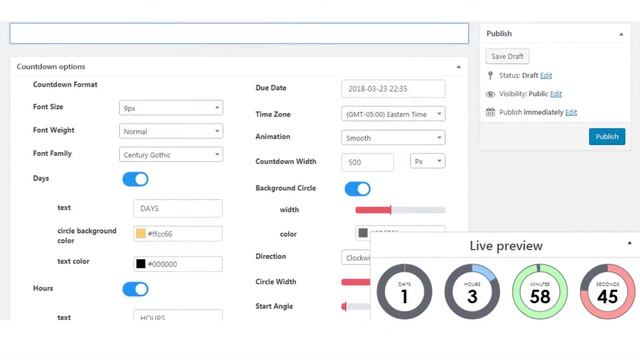Click the visibility eye icon in Publish panel

[x=490, y=94]
